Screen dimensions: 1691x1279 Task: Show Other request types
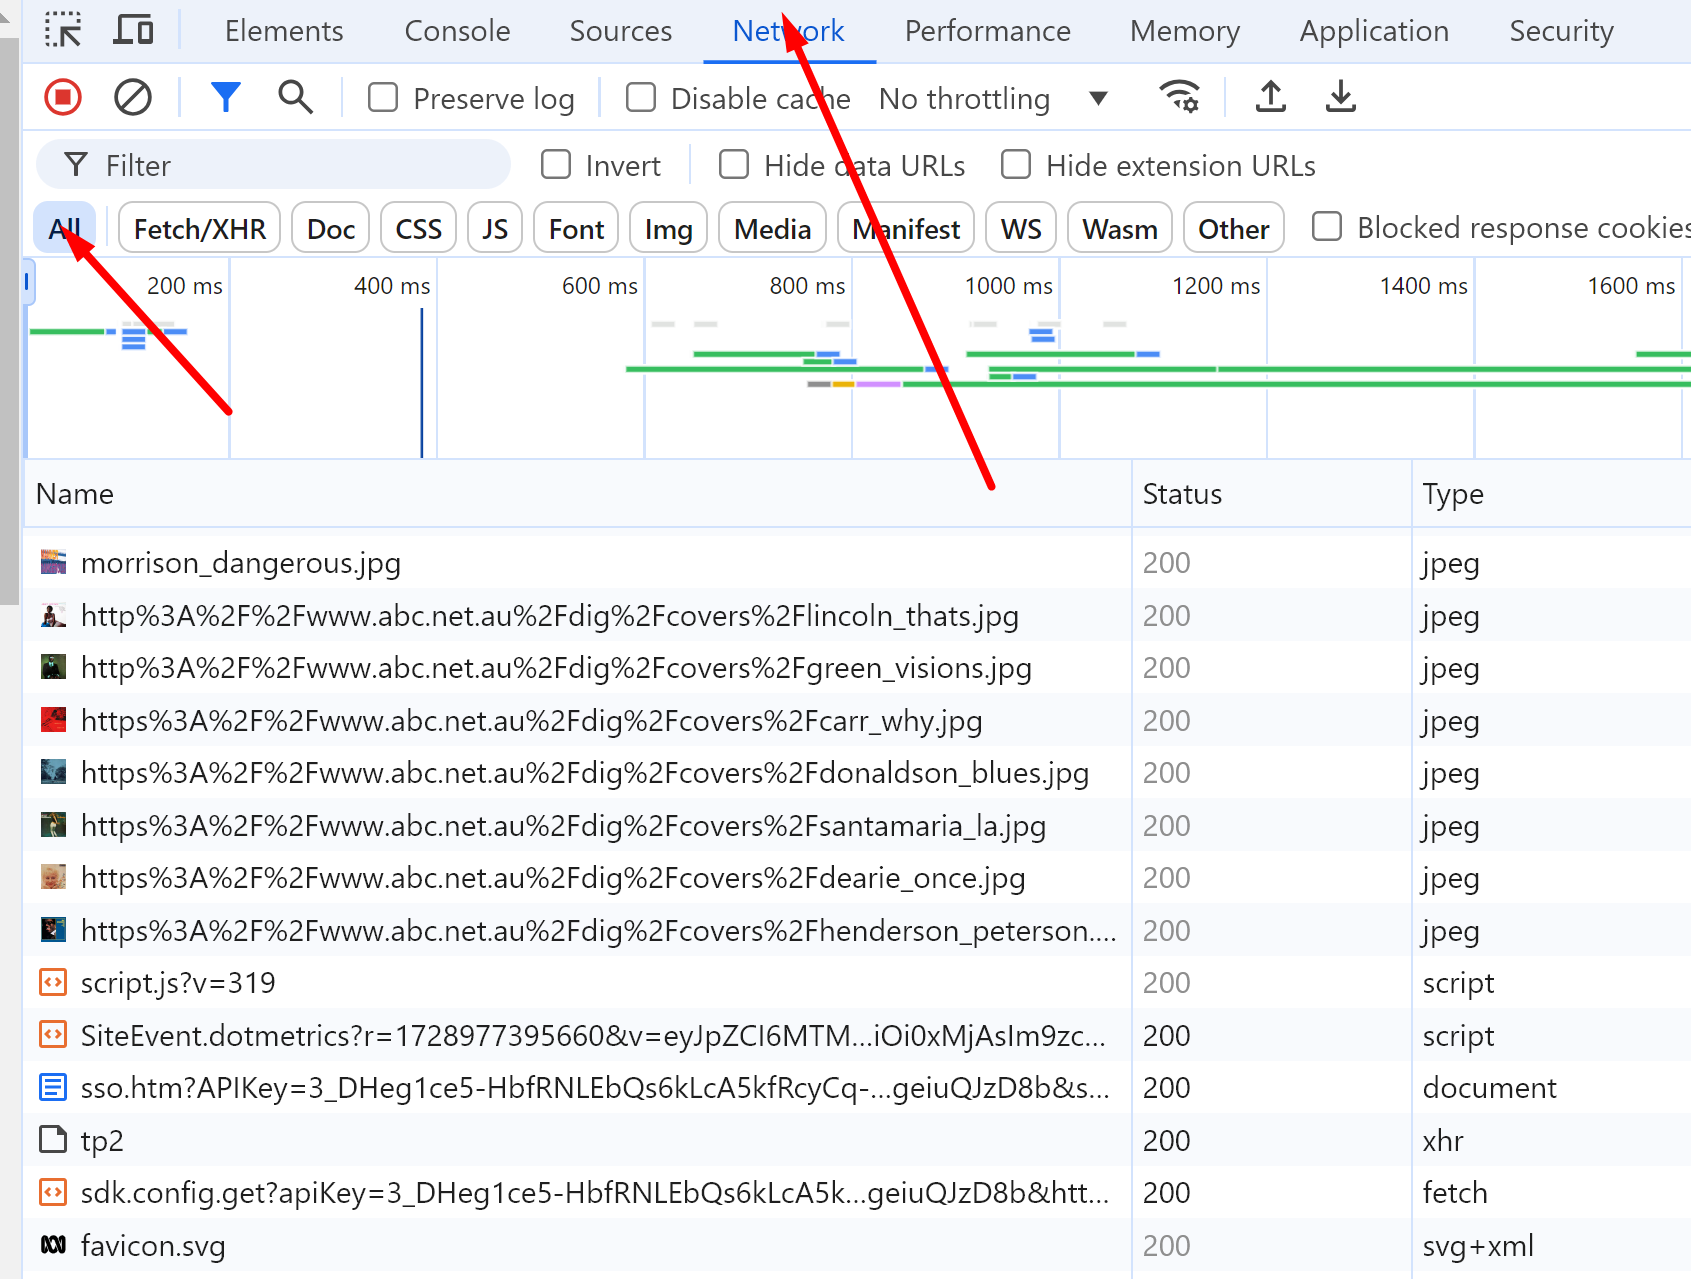(1234, 229)
